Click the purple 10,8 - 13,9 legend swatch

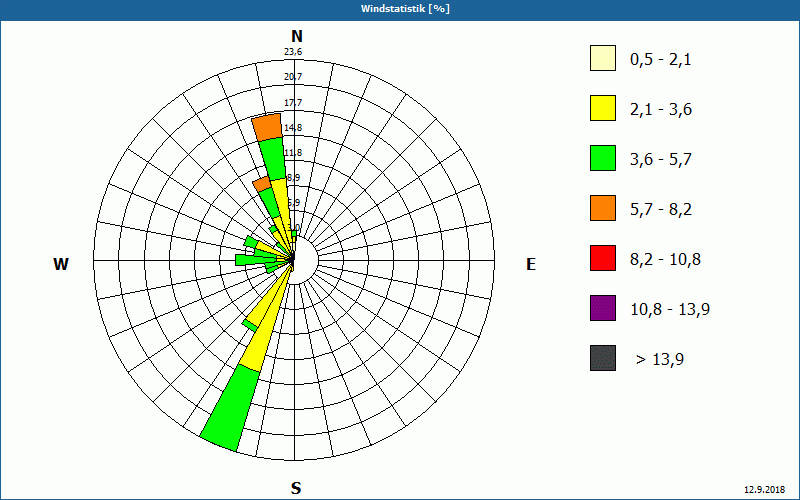click(603, 308)
